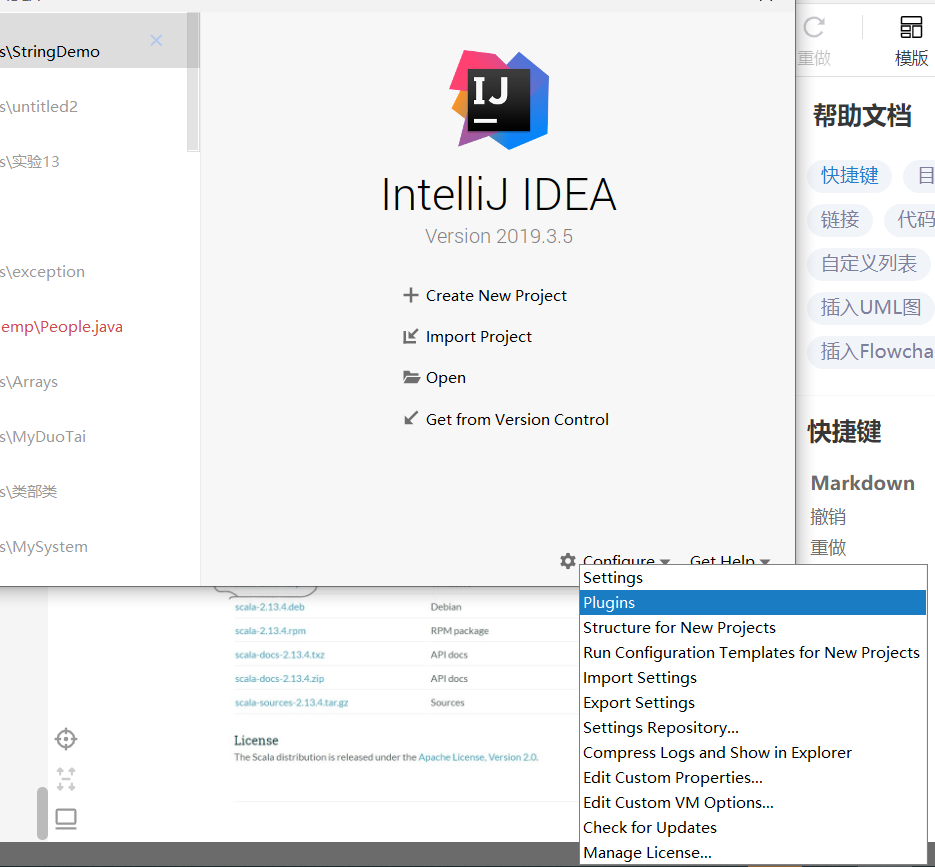
Task: Click the redo (重做) icon in editor toolbar
Action: click(x=814, y=28)
